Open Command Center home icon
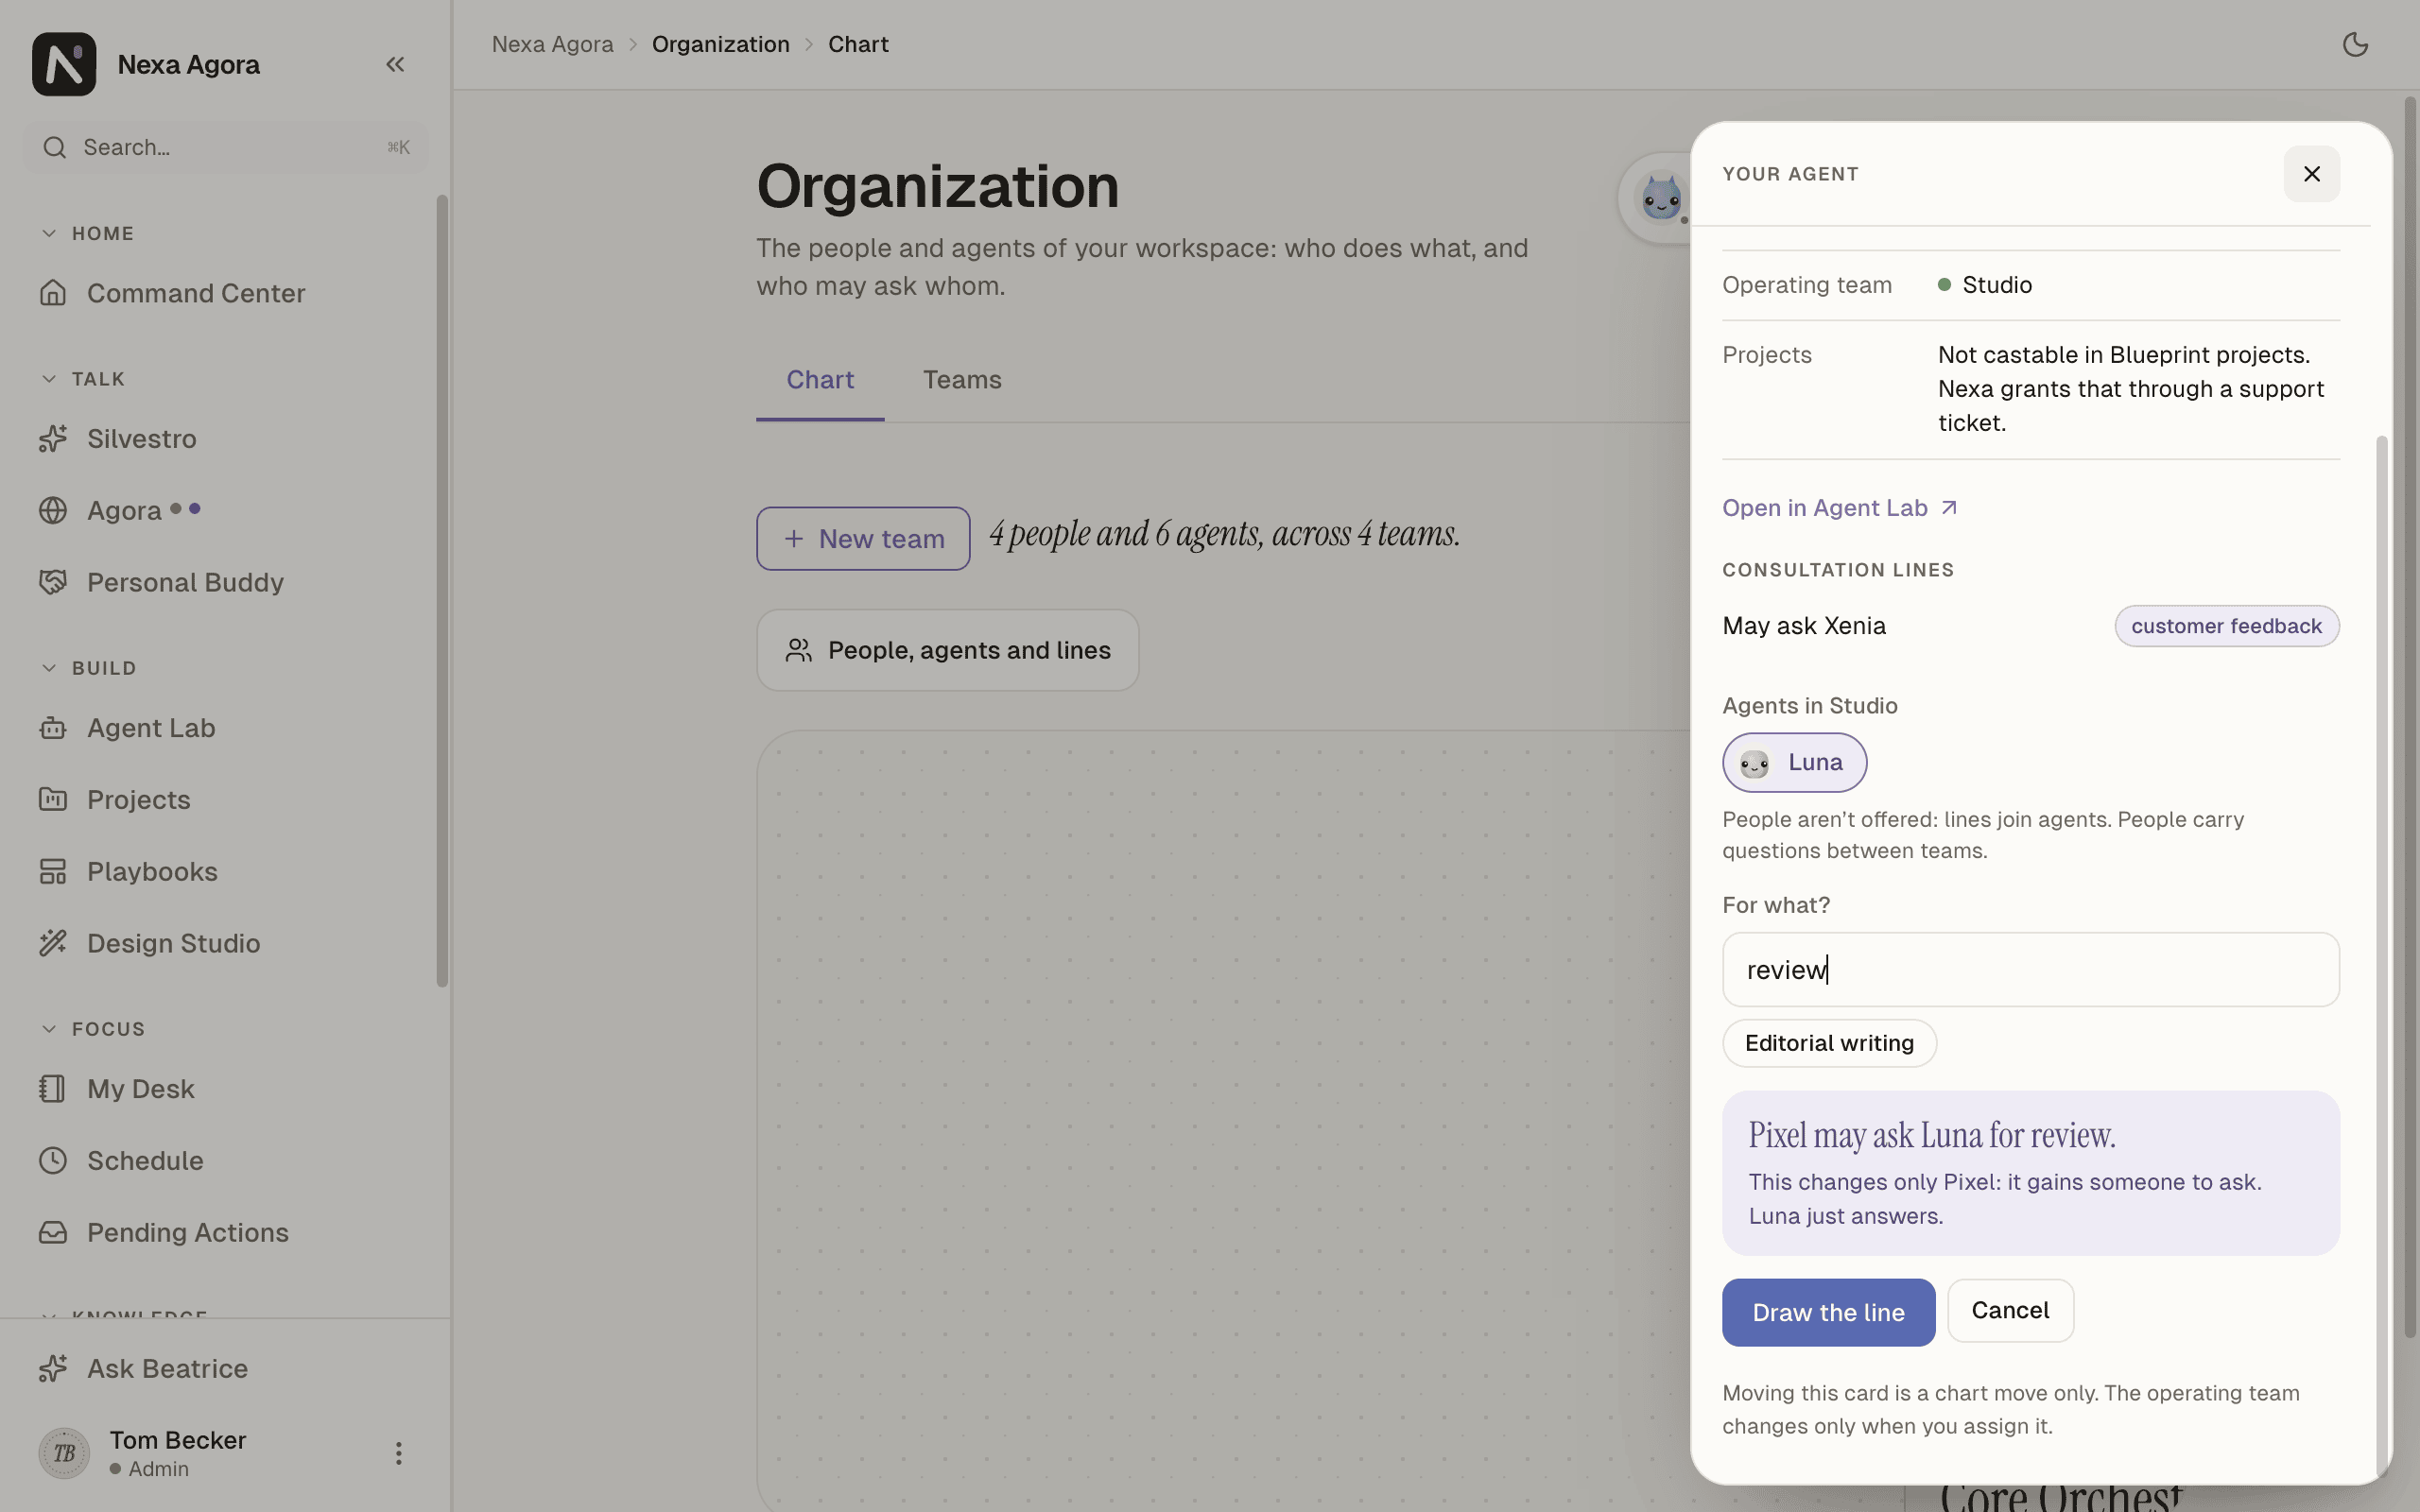Image resolution: width=2420 pixels, height=1512 pixels. (x=53, y=293)
